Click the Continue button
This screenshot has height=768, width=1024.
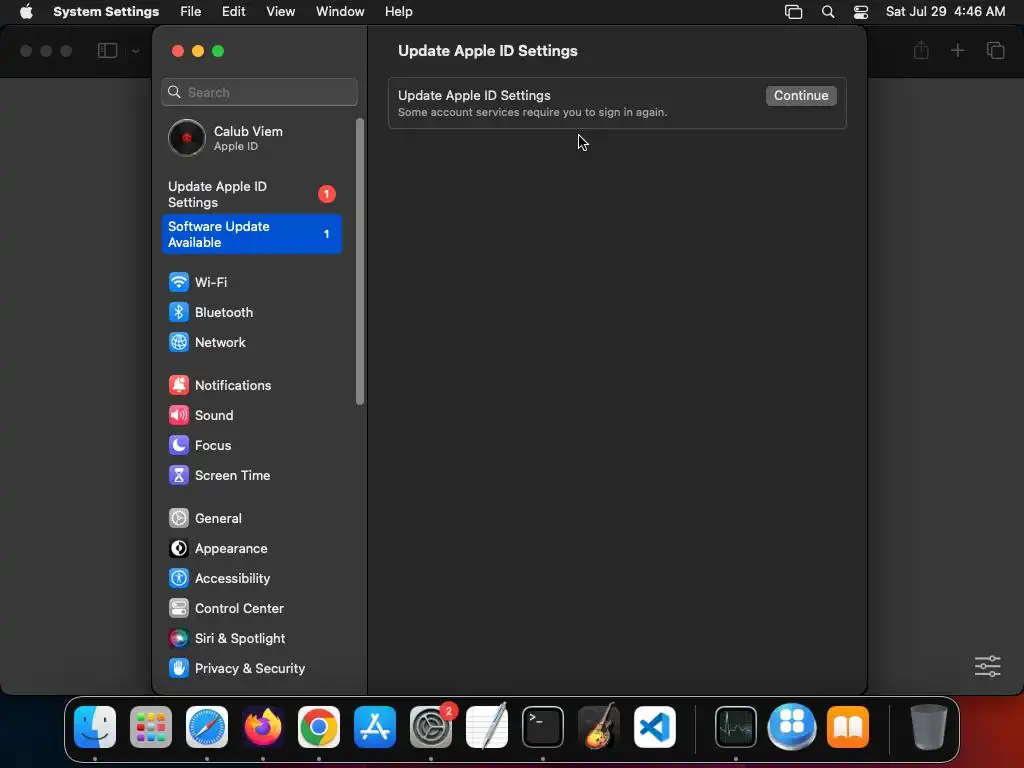click(801, 95)
